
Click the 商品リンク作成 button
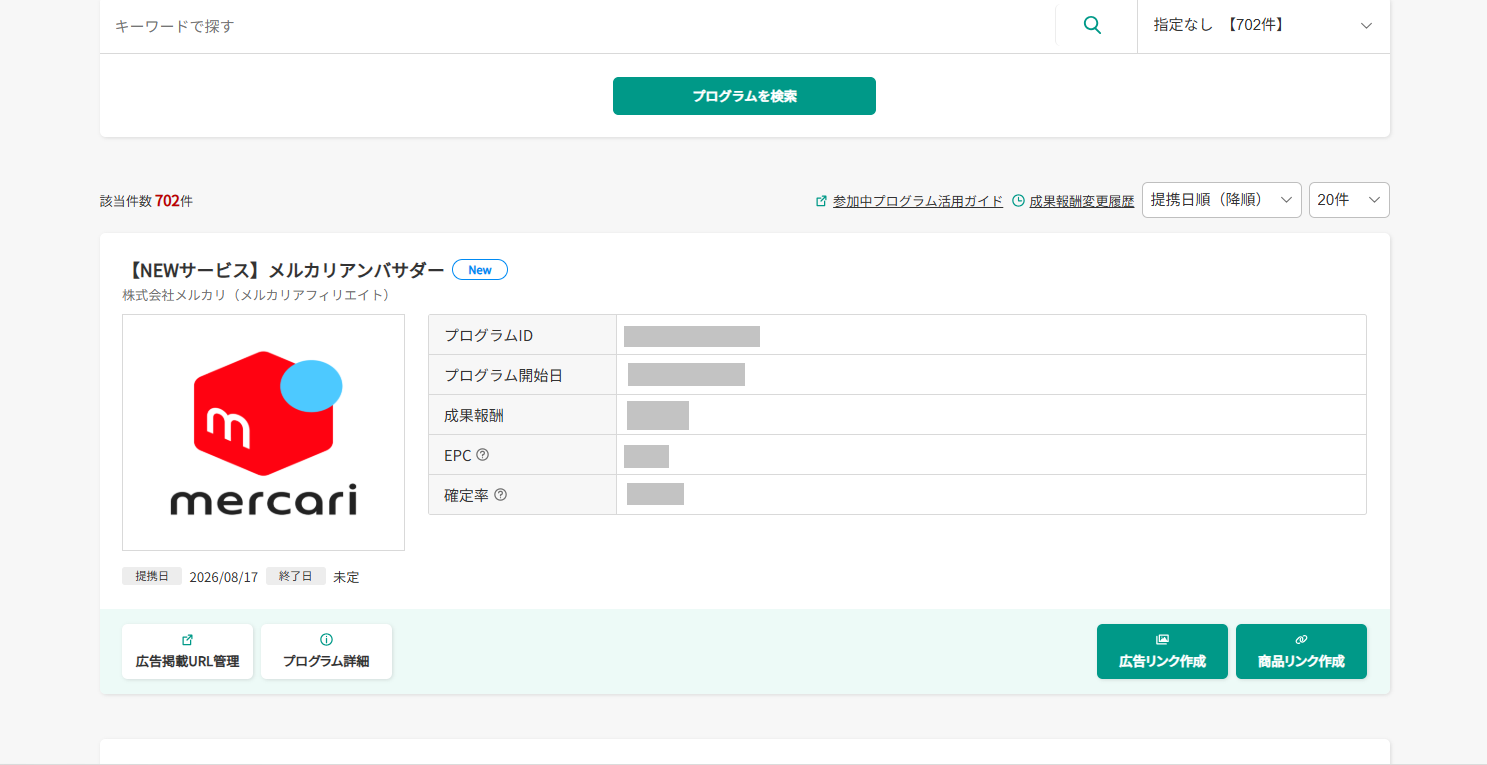tap(1301, 652)
